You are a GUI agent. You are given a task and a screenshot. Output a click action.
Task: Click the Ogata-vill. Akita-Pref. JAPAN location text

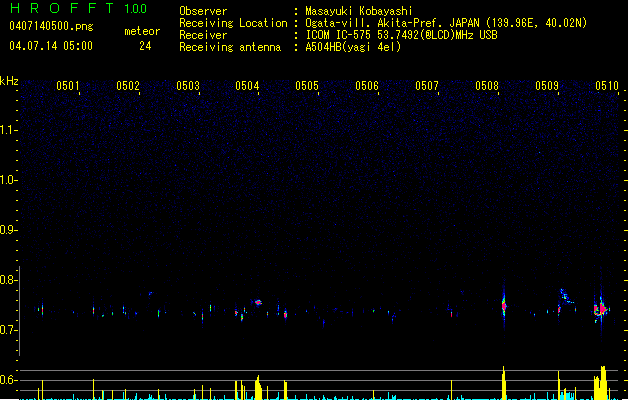coord(392,23)
